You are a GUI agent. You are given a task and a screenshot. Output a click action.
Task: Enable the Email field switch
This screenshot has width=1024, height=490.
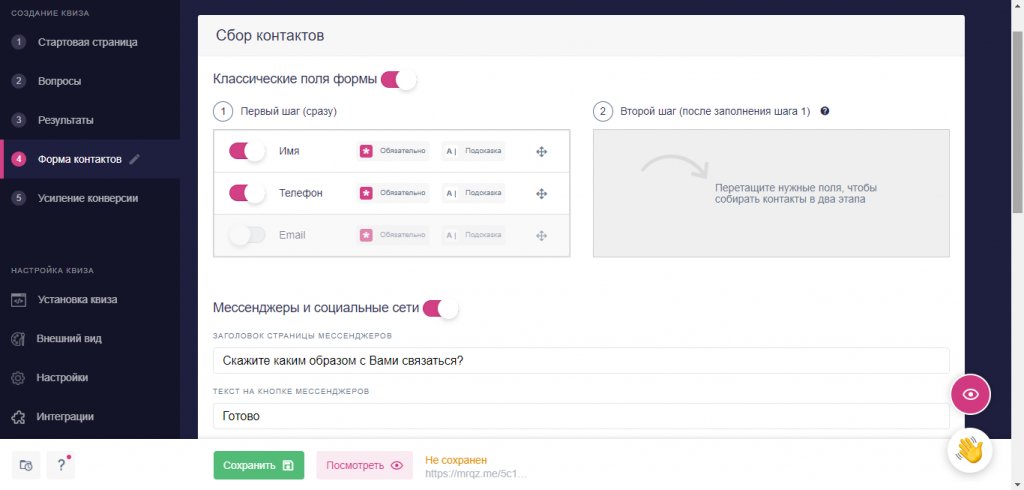coord(247,235)
